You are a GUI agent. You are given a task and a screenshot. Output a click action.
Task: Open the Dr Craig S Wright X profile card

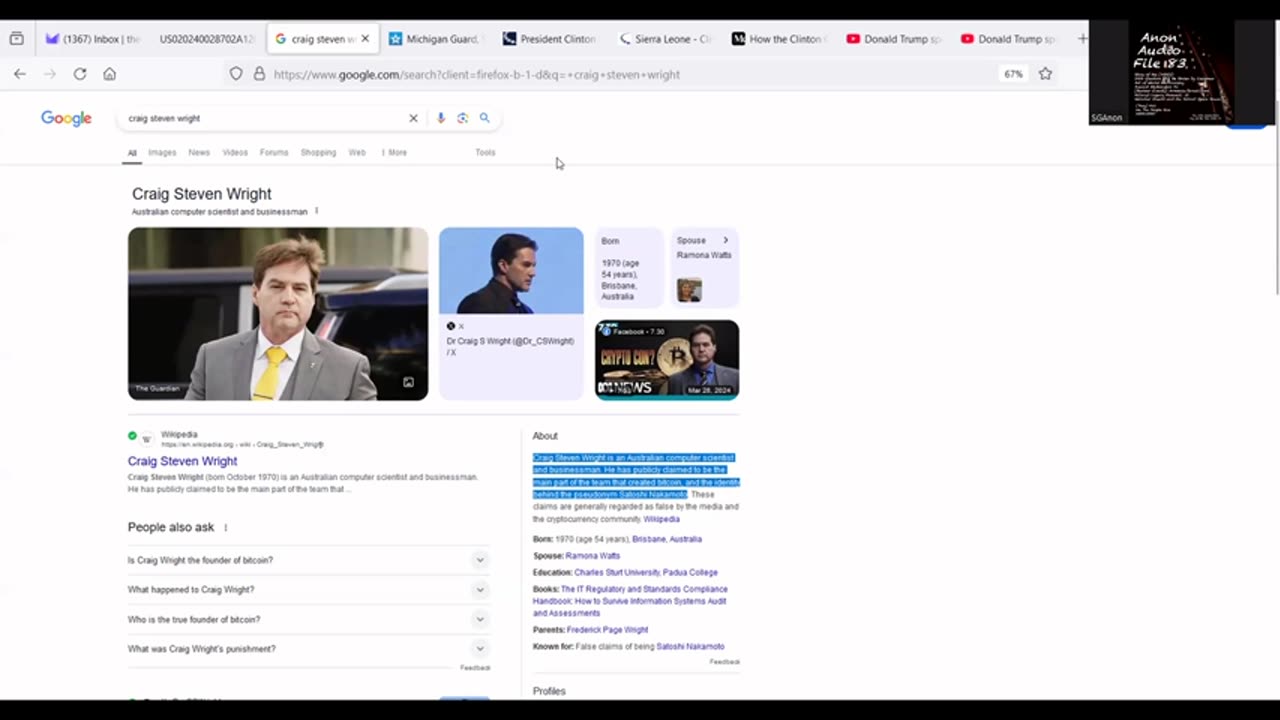point(511,314)
